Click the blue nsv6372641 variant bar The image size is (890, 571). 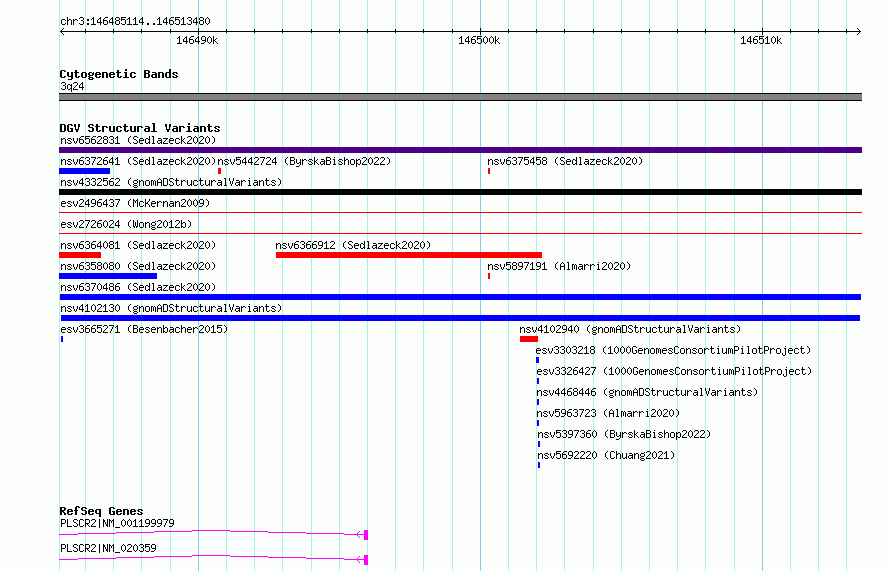pyautogui.click(x=85, y=171)
